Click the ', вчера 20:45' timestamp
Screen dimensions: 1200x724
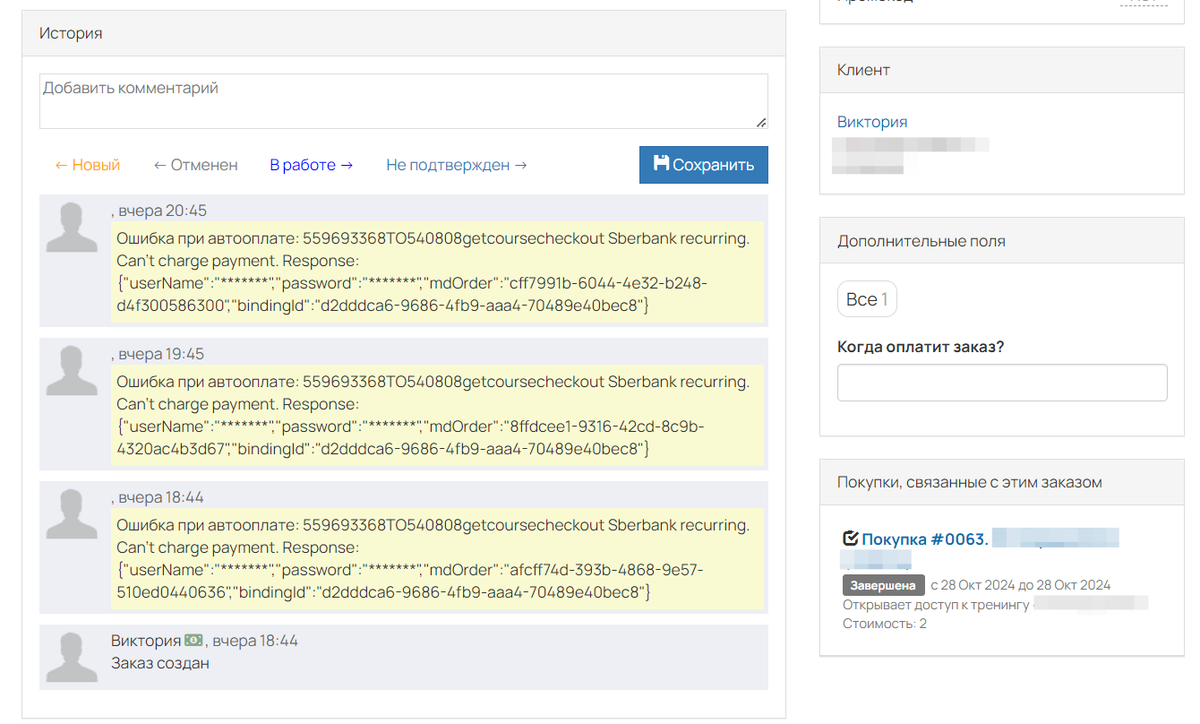click(159, 211)
